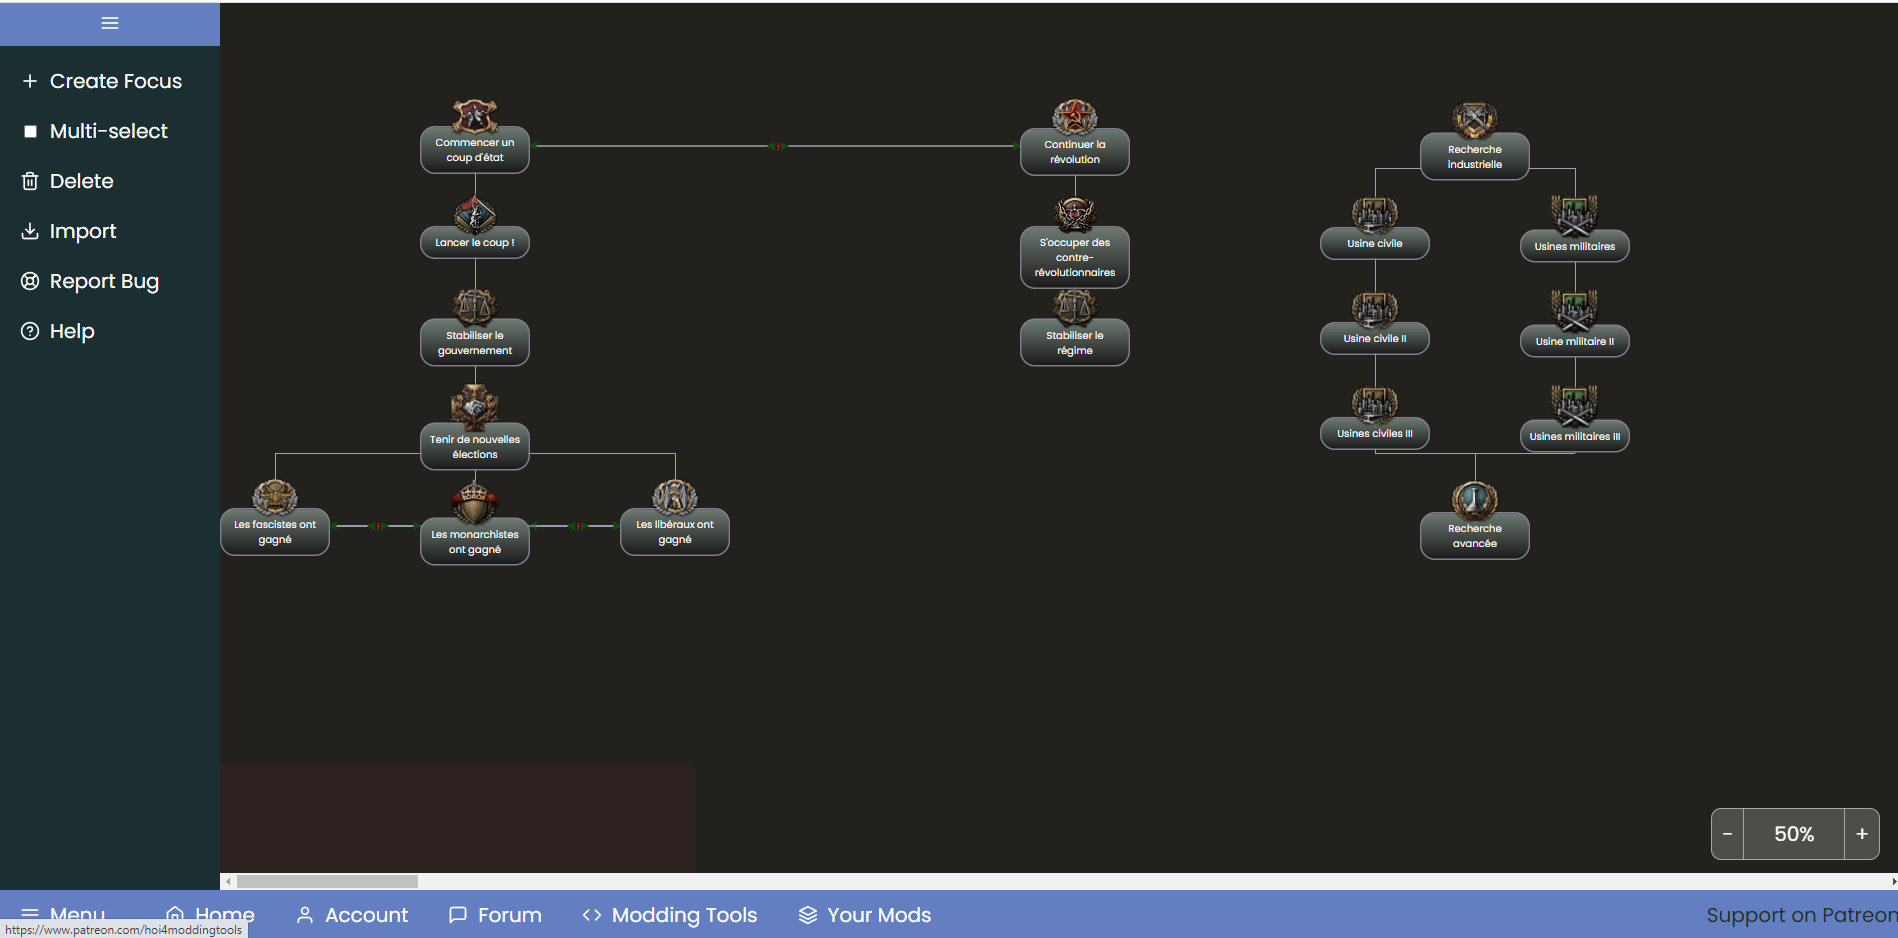The height and width of the screenshot is (938, 1898).
Task: Open the Modding Tools section
Action: [x=669, y=914]
